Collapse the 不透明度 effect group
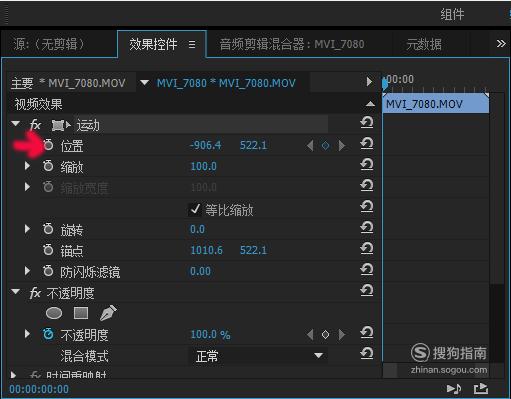The image size is (511, 399). tap(15, 292)
